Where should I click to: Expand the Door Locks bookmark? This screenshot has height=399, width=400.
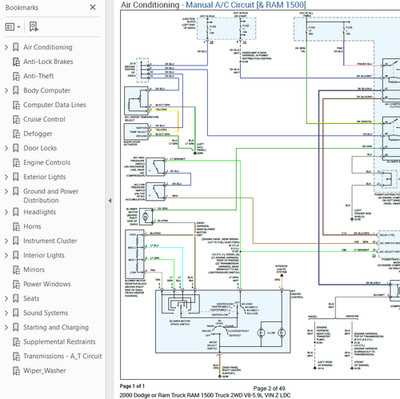click(x=6, y=148)
